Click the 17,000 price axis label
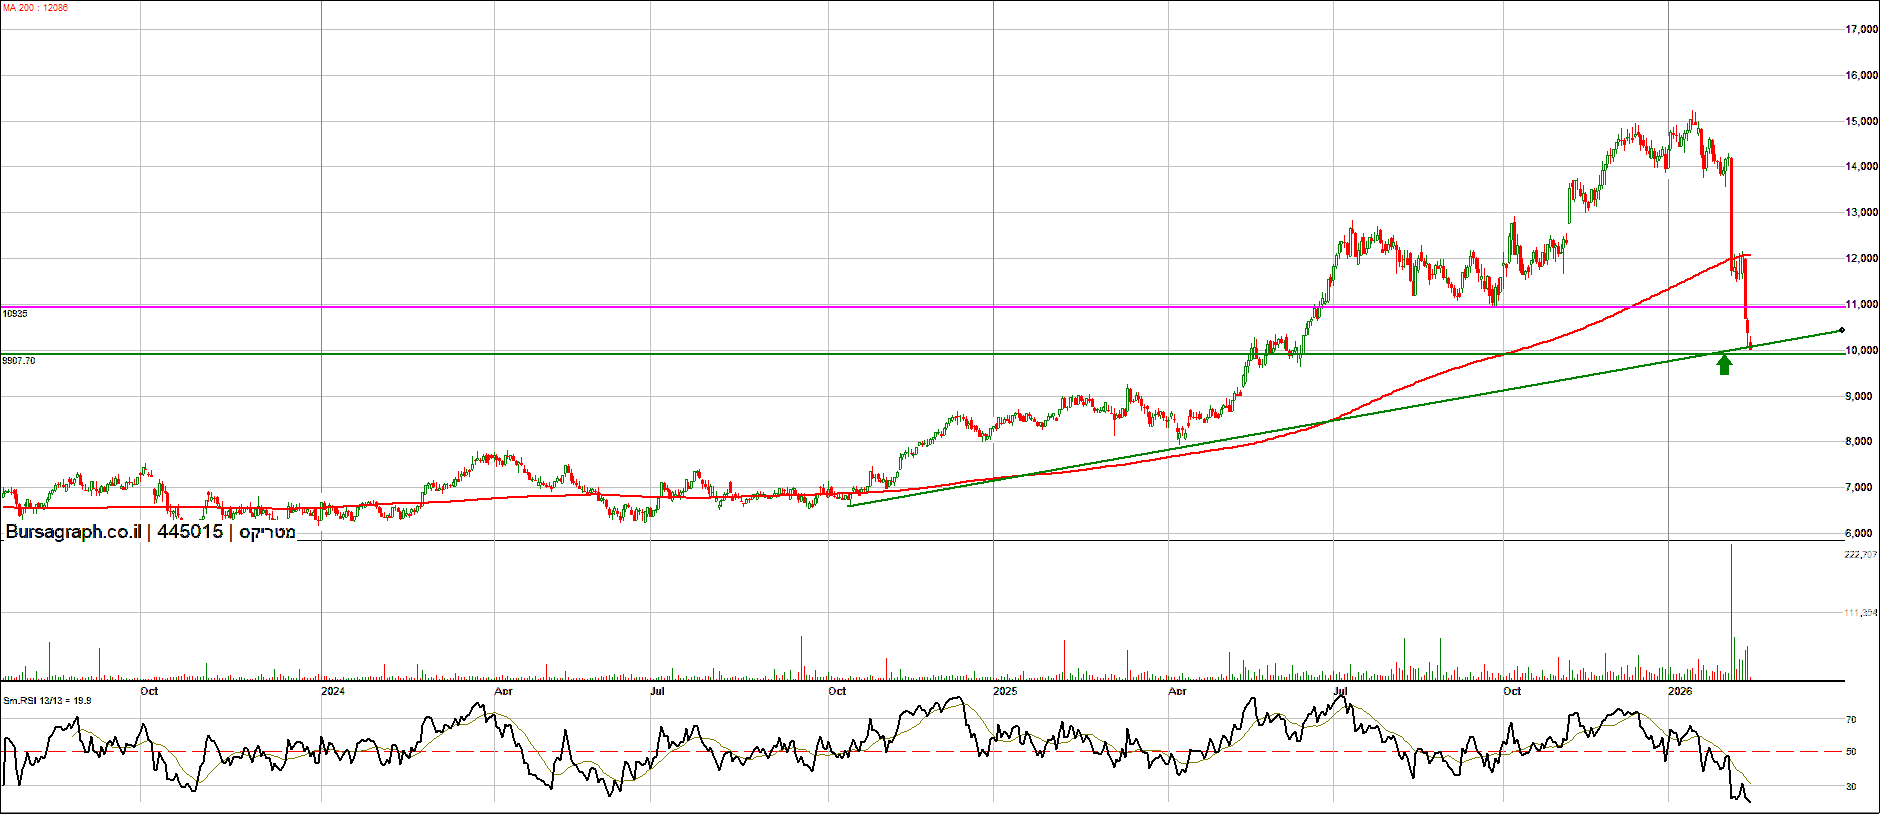The height and width of the screenshot is (814, 1880). (x=1861, y=30)
